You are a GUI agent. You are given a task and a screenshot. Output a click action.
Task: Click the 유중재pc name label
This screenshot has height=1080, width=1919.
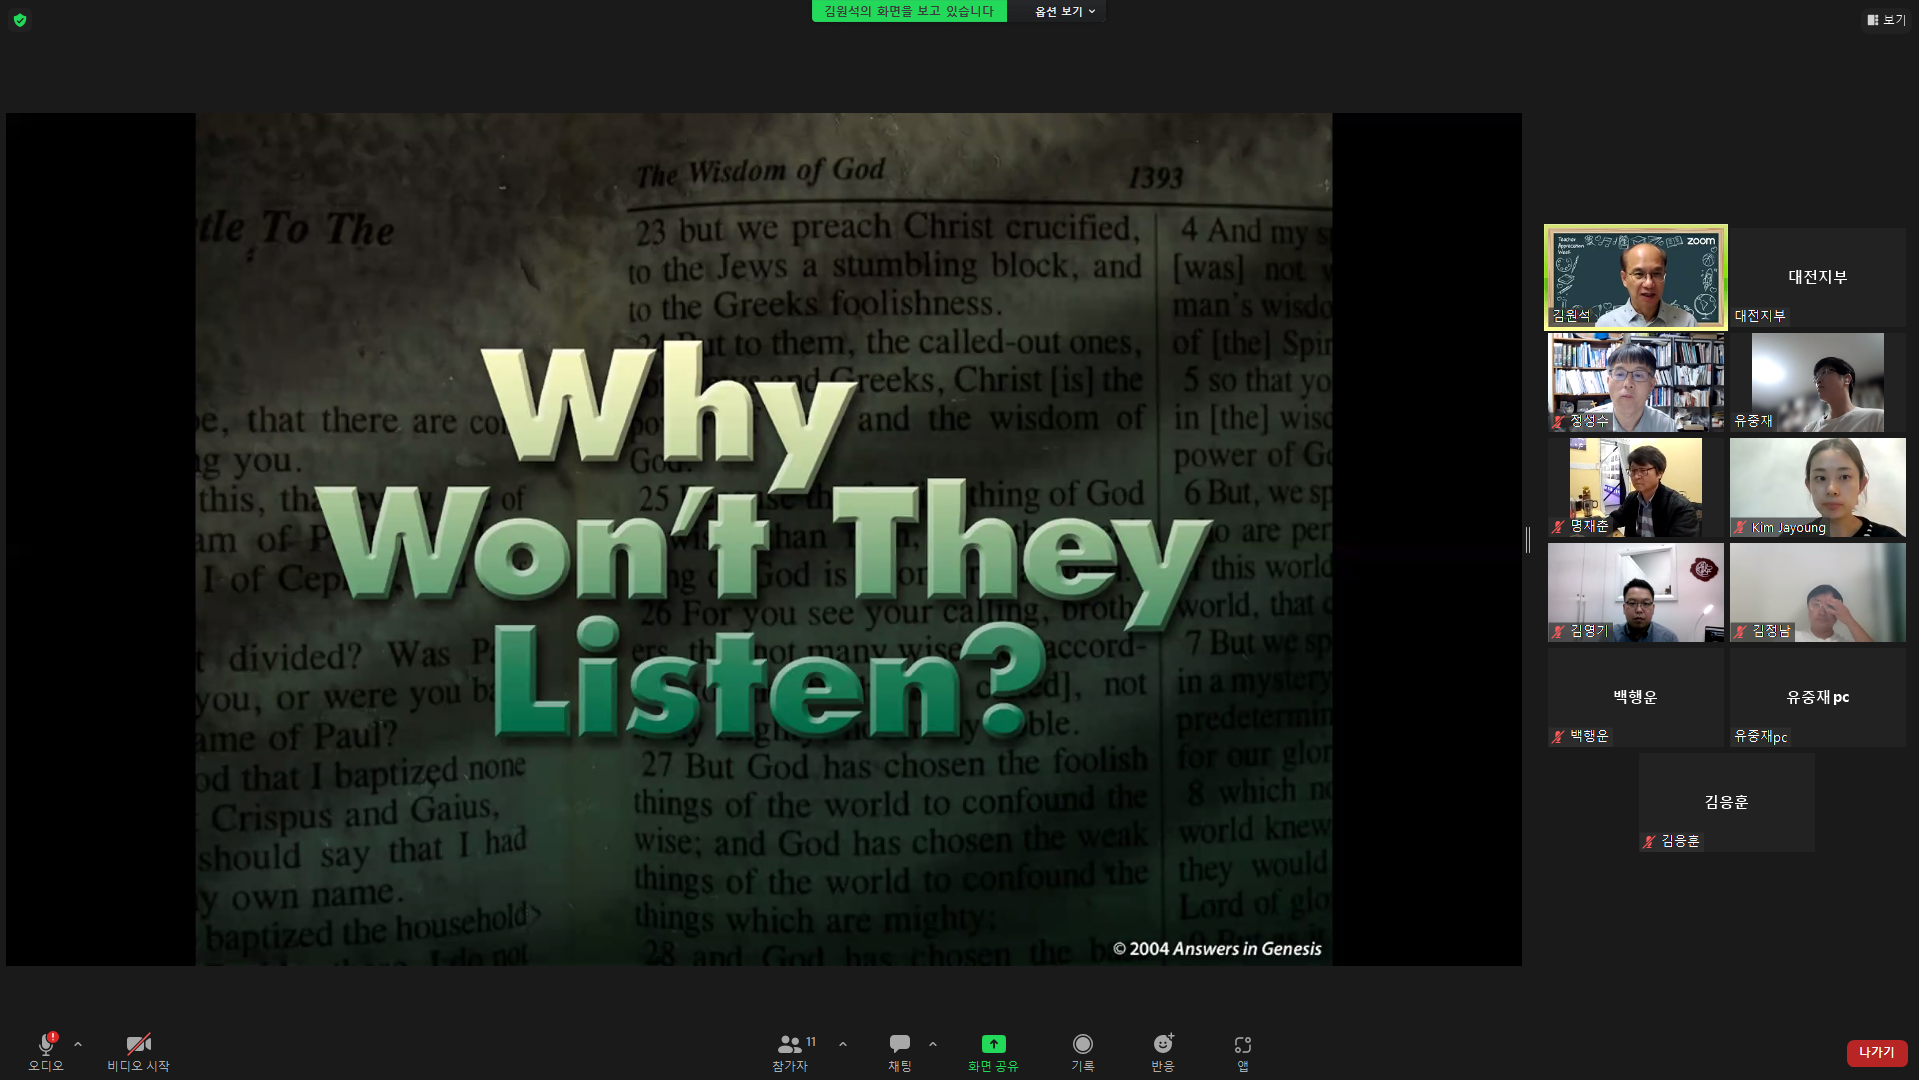coord(1761,737)
